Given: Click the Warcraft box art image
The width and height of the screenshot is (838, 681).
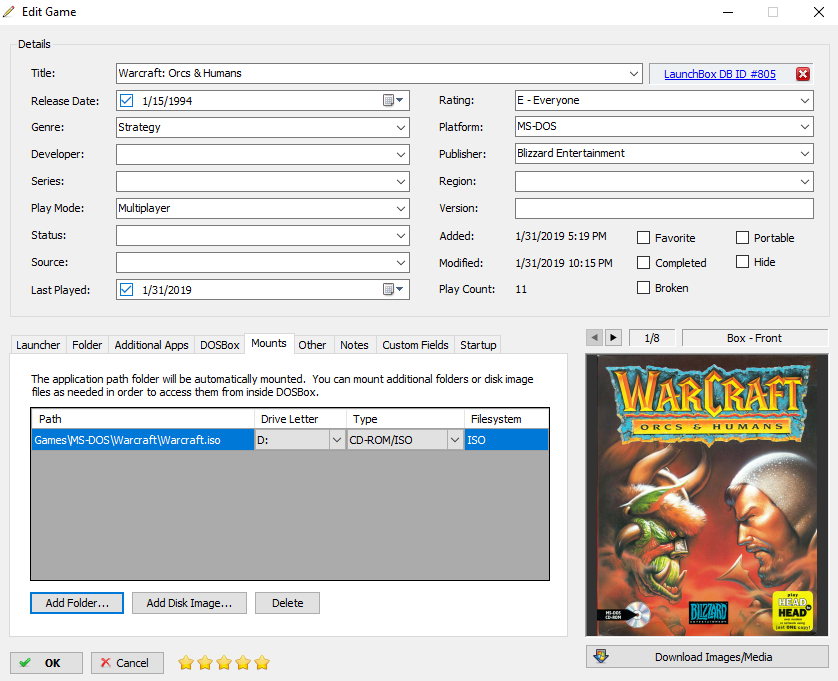Looking at the screenshot, I should 707,495.
